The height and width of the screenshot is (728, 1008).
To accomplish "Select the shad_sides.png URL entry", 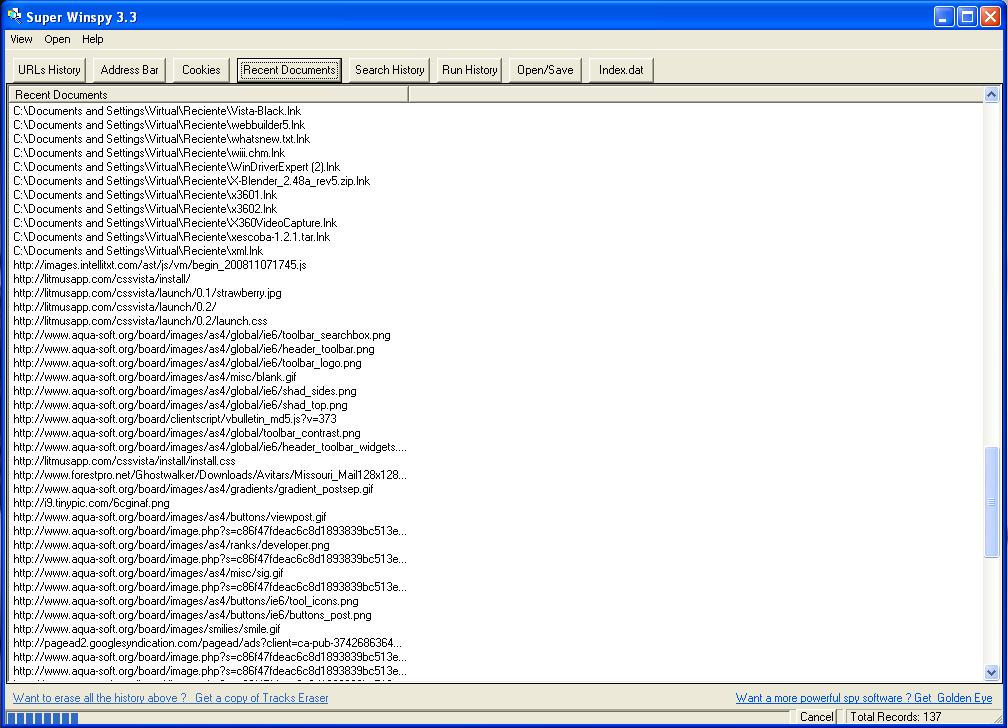I will point(184,391).
